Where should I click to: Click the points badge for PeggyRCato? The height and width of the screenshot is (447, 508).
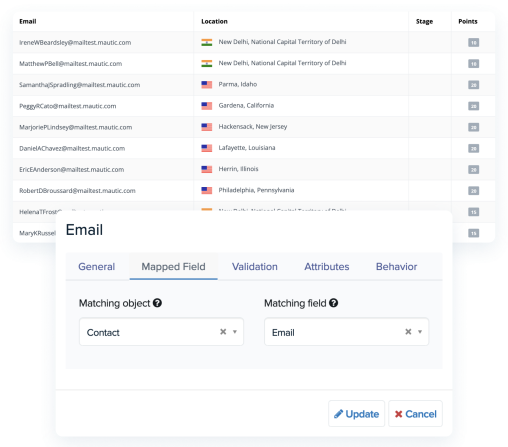(473, 106)
